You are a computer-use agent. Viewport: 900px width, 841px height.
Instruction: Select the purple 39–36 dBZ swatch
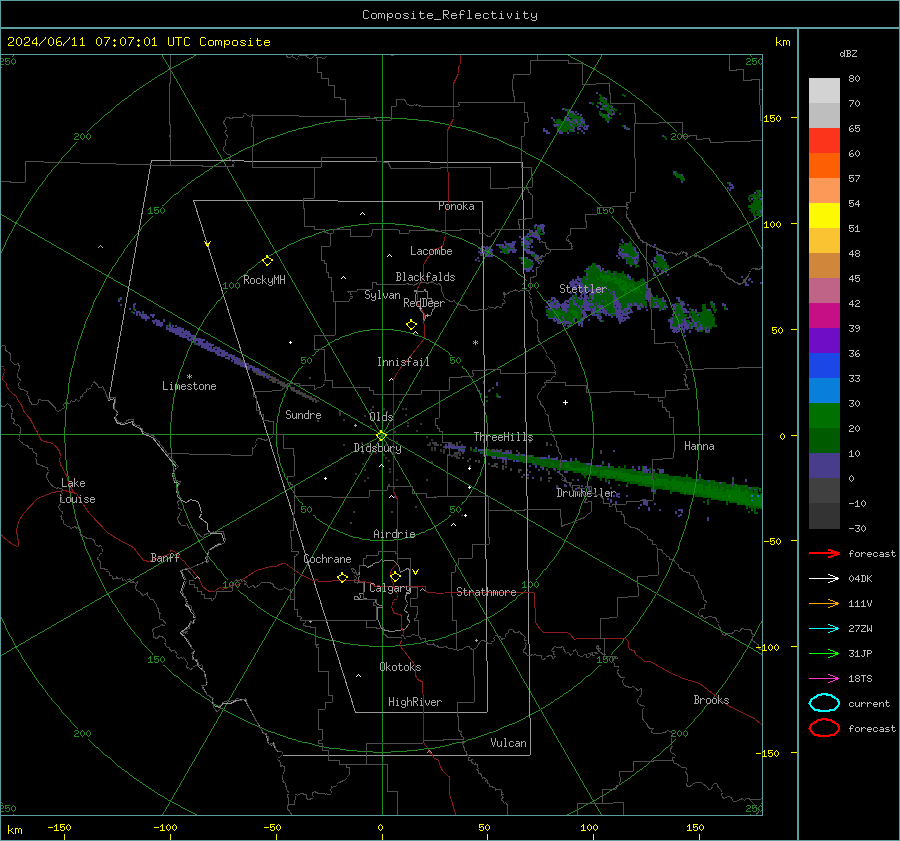coord(824,341)
